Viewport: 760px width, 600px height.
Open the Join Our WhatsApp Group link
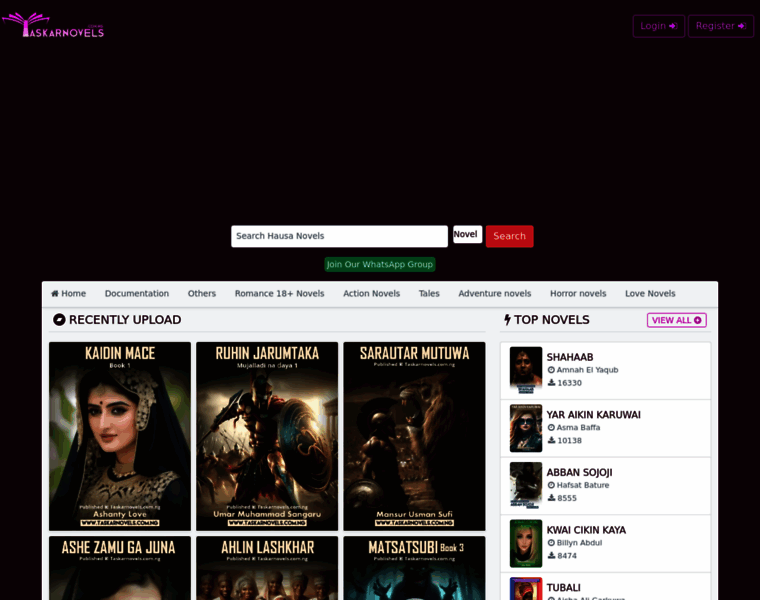tap(380, 264)
